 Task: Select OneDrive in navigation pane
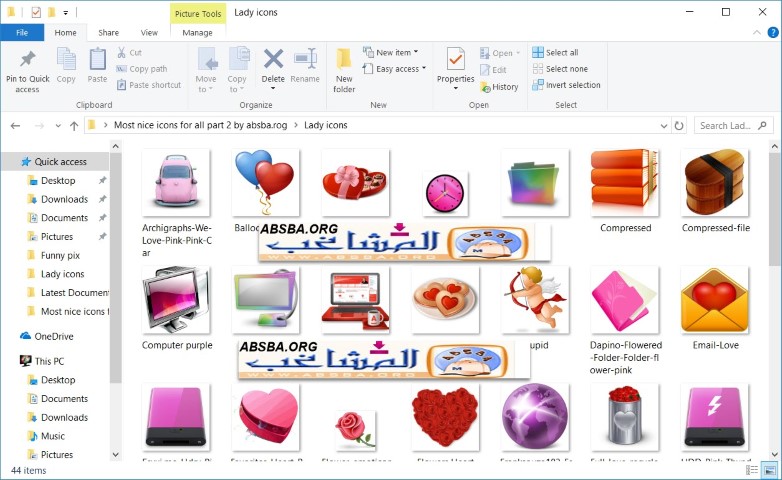[54, 336]
